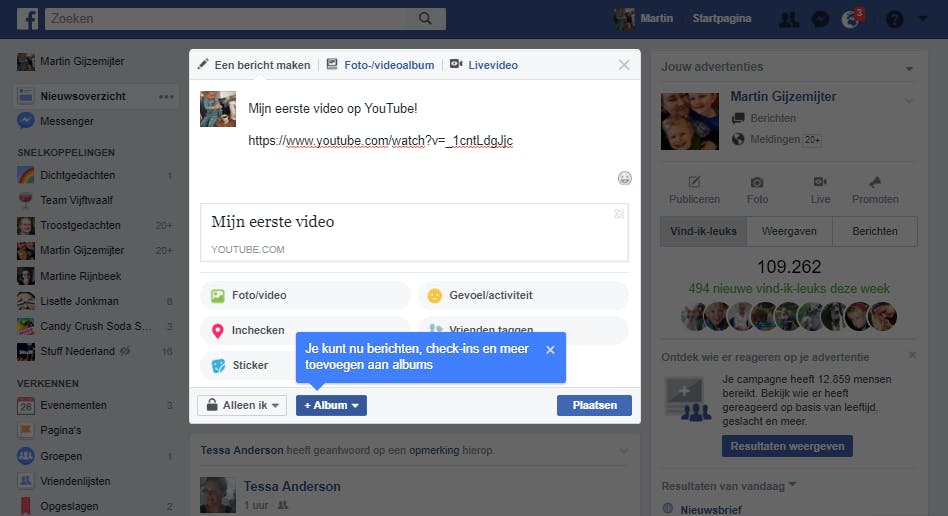Click the YouTube Mijn eerste video preview card
Viewport: 948px width, 516px height.
[x=414, y=232]
